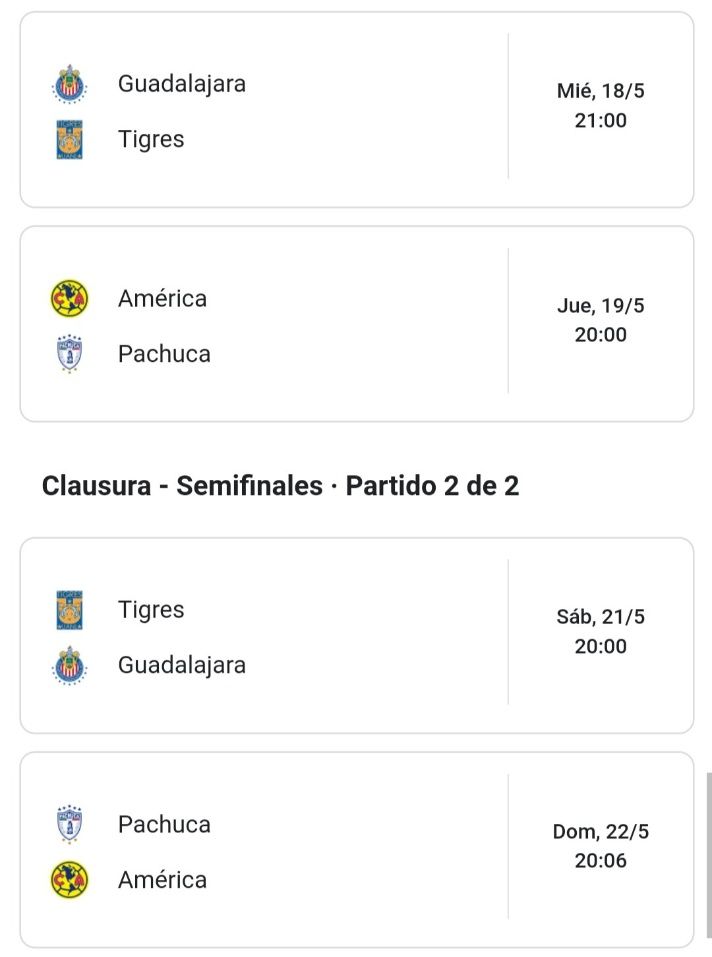Viewport: 712px width, 957px height.
Task: Open Tigres team name in the Sáb 21/5 match
Action: tap(151, 610)
